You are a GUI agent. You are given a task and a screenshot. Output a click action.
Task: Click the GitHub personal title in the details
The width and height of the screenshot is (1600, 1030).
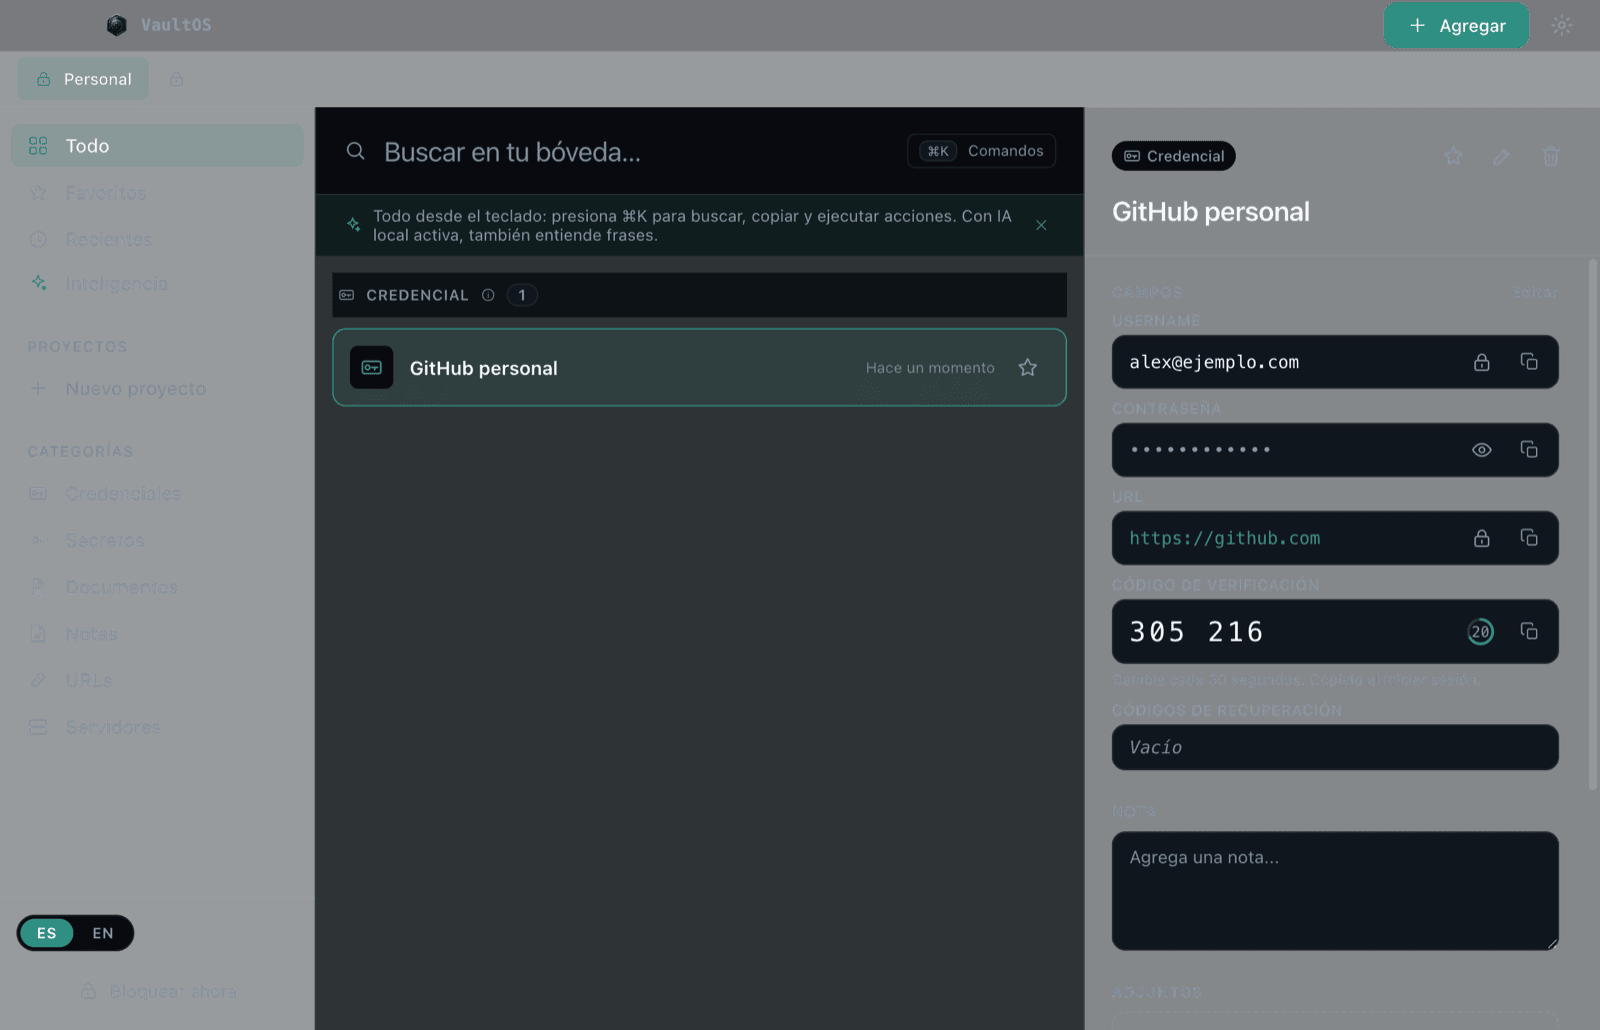[x=1211, y=212]
